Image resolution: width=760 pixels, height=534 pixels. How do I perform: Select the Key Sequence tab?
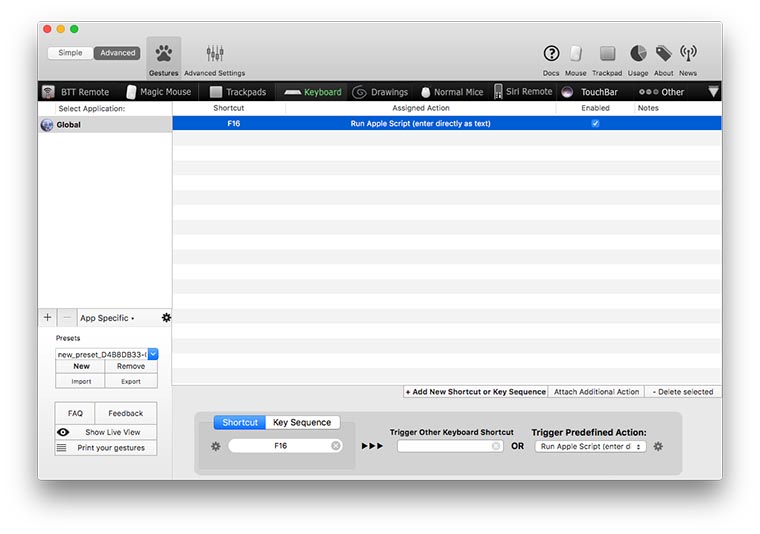click(x=302, y=422)
